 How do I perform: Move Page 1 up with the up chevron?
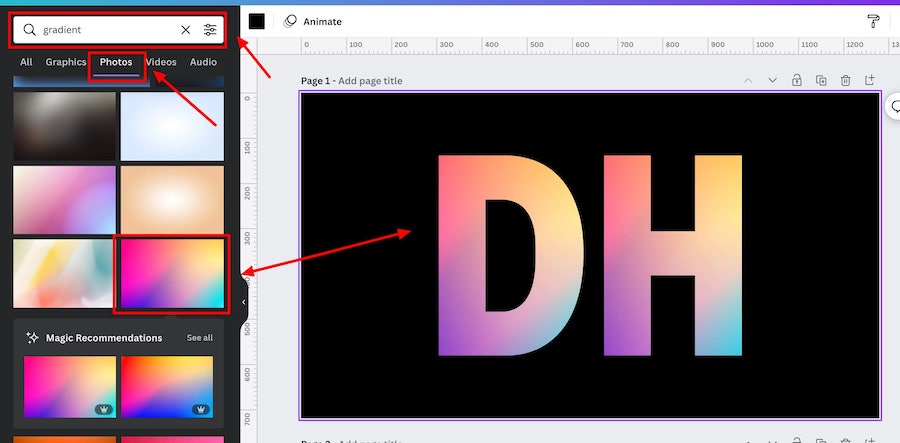748,80
